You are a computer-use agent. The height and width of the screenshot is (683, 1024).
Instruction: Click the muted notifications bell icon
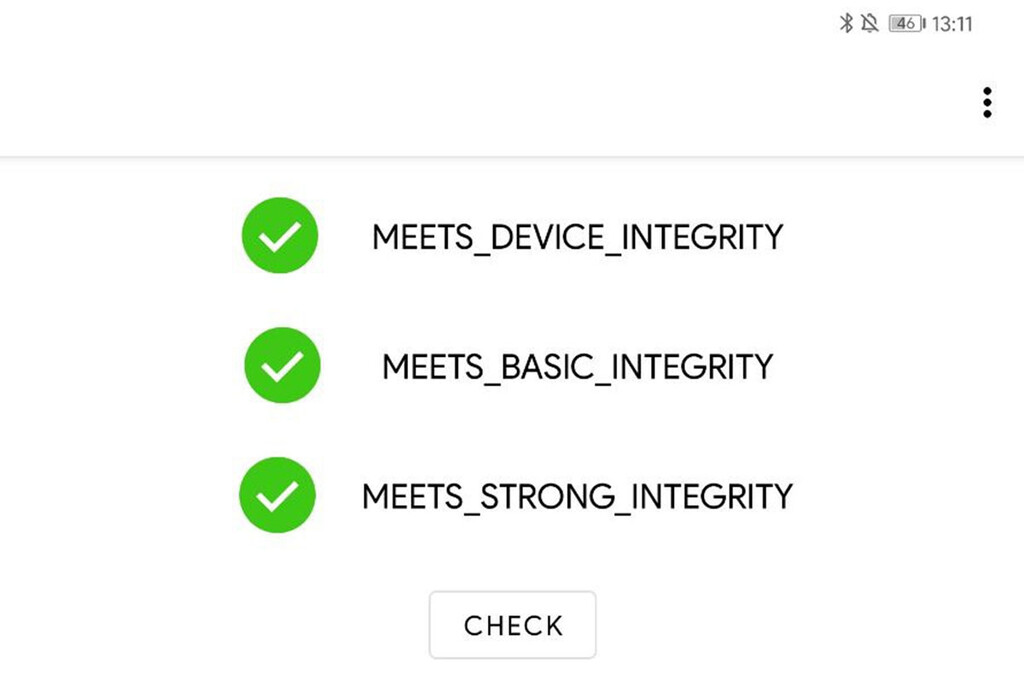[x=872, y=22]
